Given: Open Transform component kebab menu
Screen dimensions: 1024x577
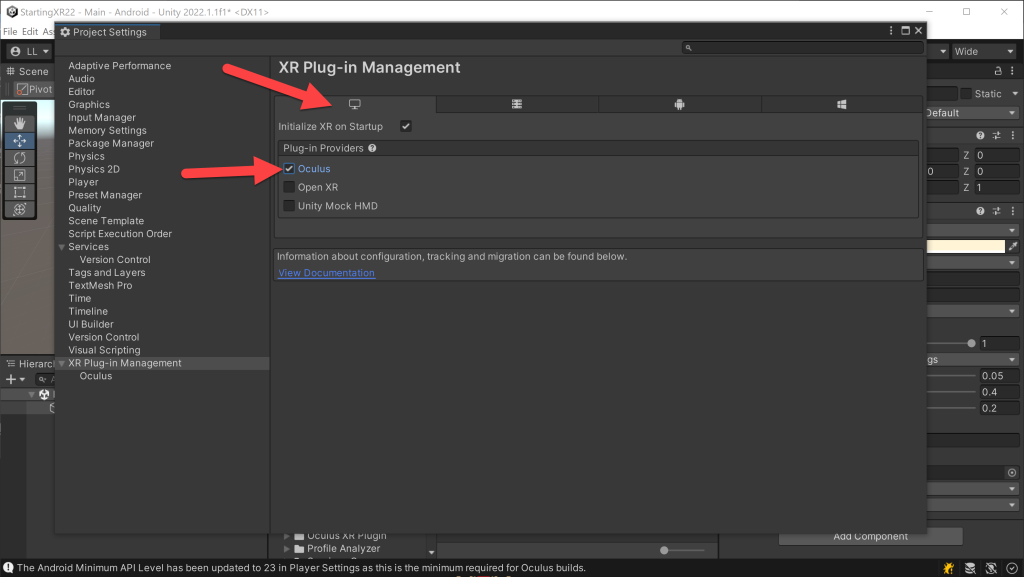Looking at the screenshot, I should 1012,136.
